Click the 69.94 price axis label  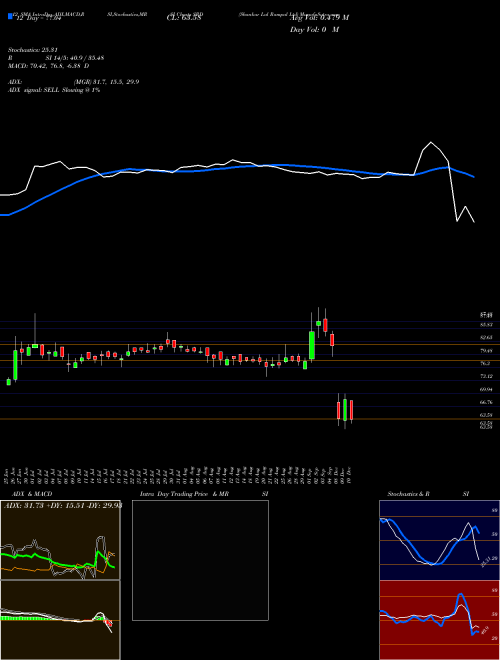tap(487, 389)
